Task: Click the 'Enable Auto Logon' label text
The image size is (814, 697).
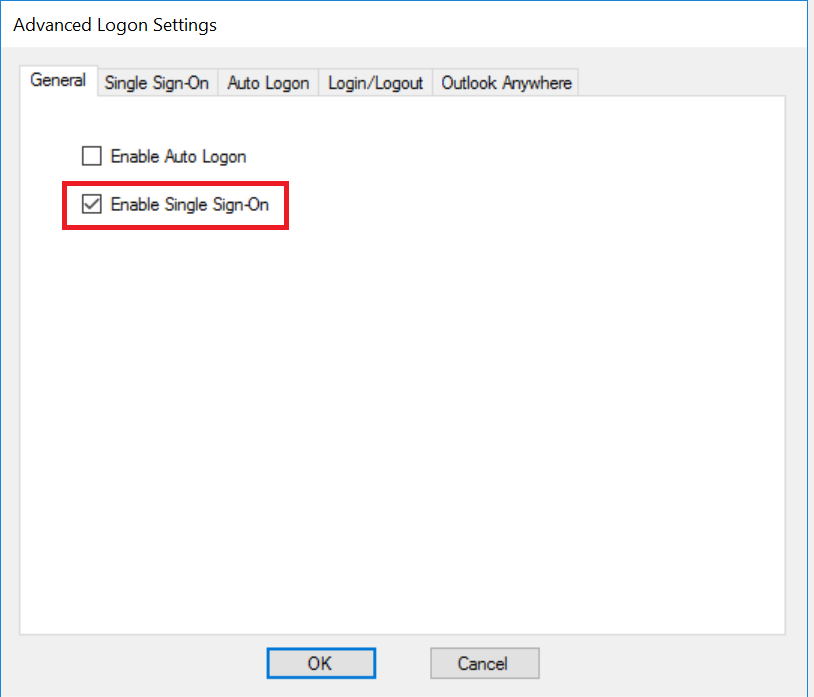Action: [x=178, y=156]
